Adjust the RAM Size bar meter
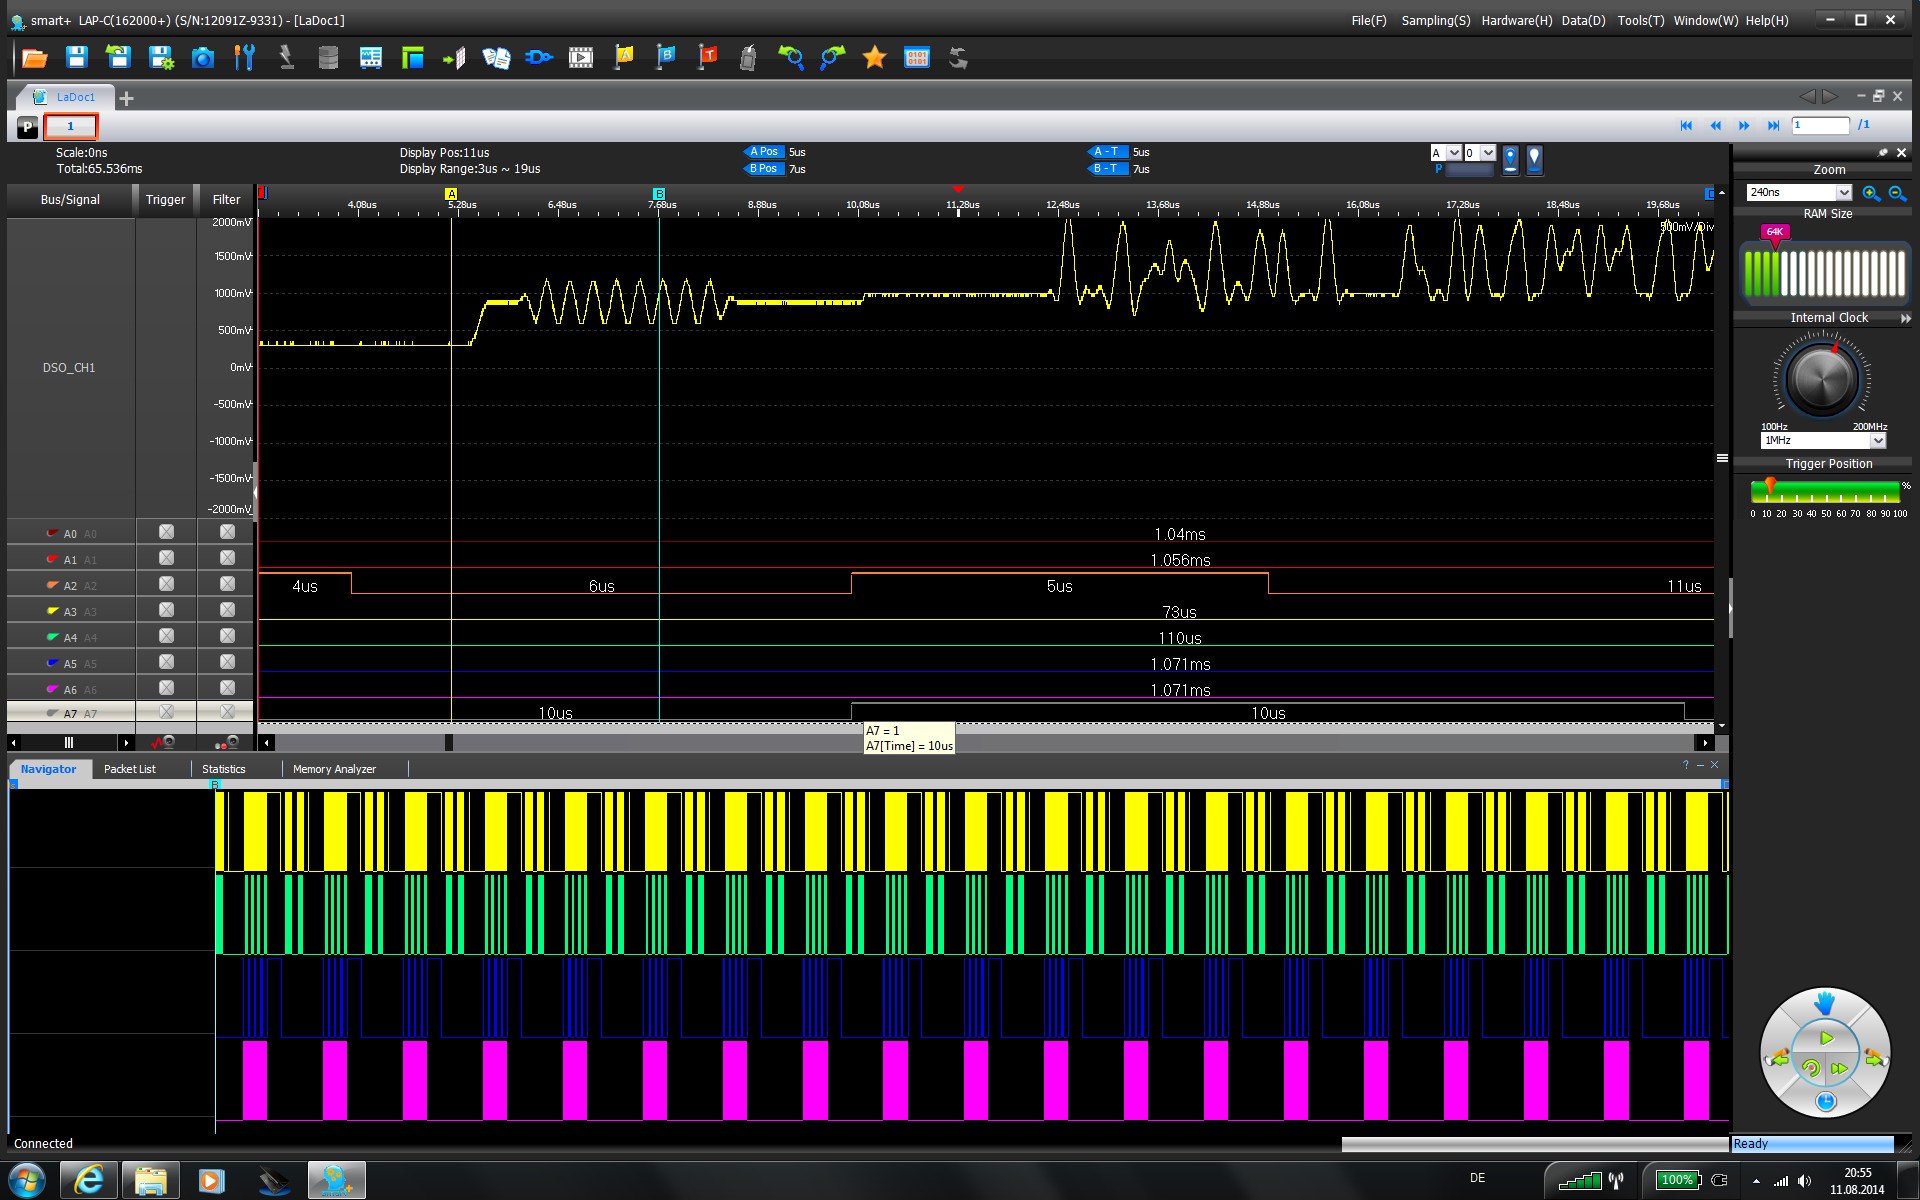The image size is (1920, 1200). tap(1825, 273)
